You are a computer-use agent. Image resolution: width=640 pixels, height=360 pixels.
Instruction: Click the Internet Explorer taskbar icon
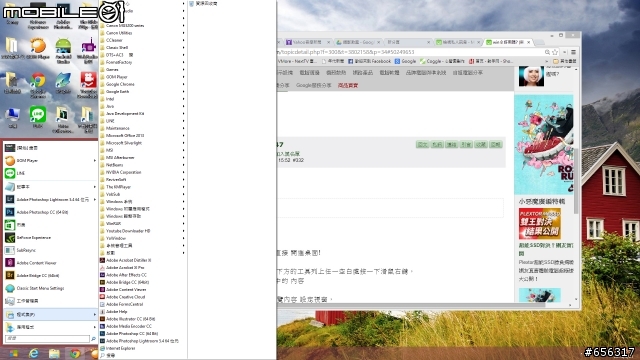tap(33, 353)
